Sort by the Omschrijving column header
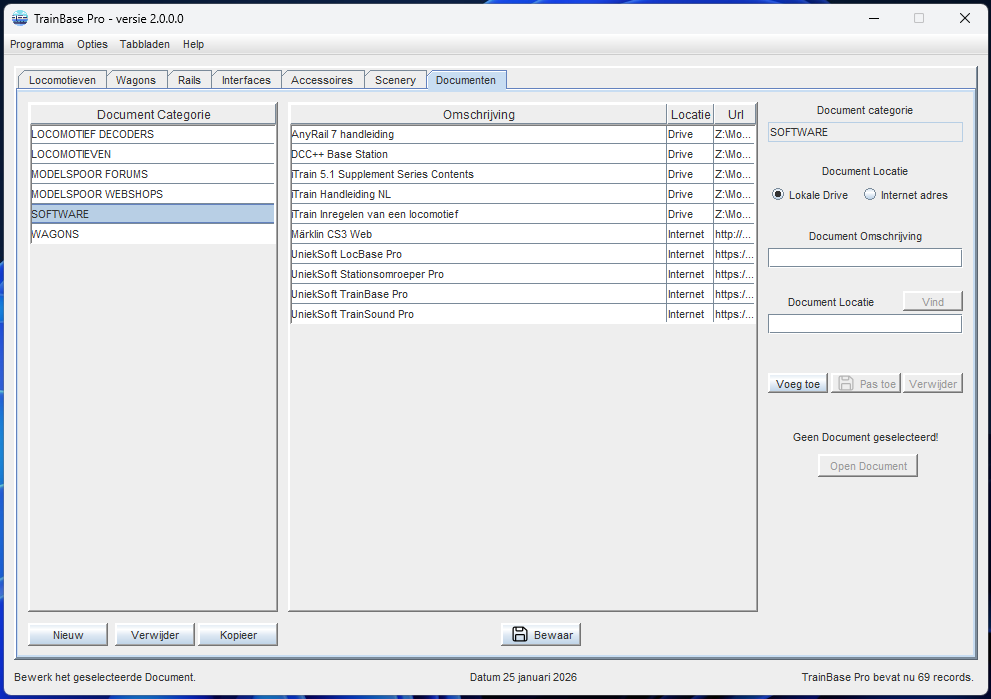 tap(478, 114)
